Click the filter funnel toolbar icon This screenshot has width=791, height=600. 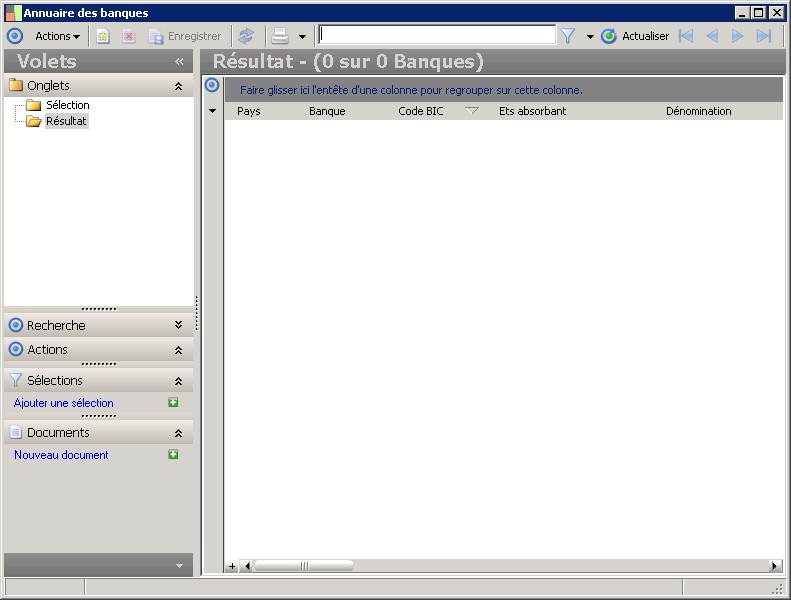568,36
